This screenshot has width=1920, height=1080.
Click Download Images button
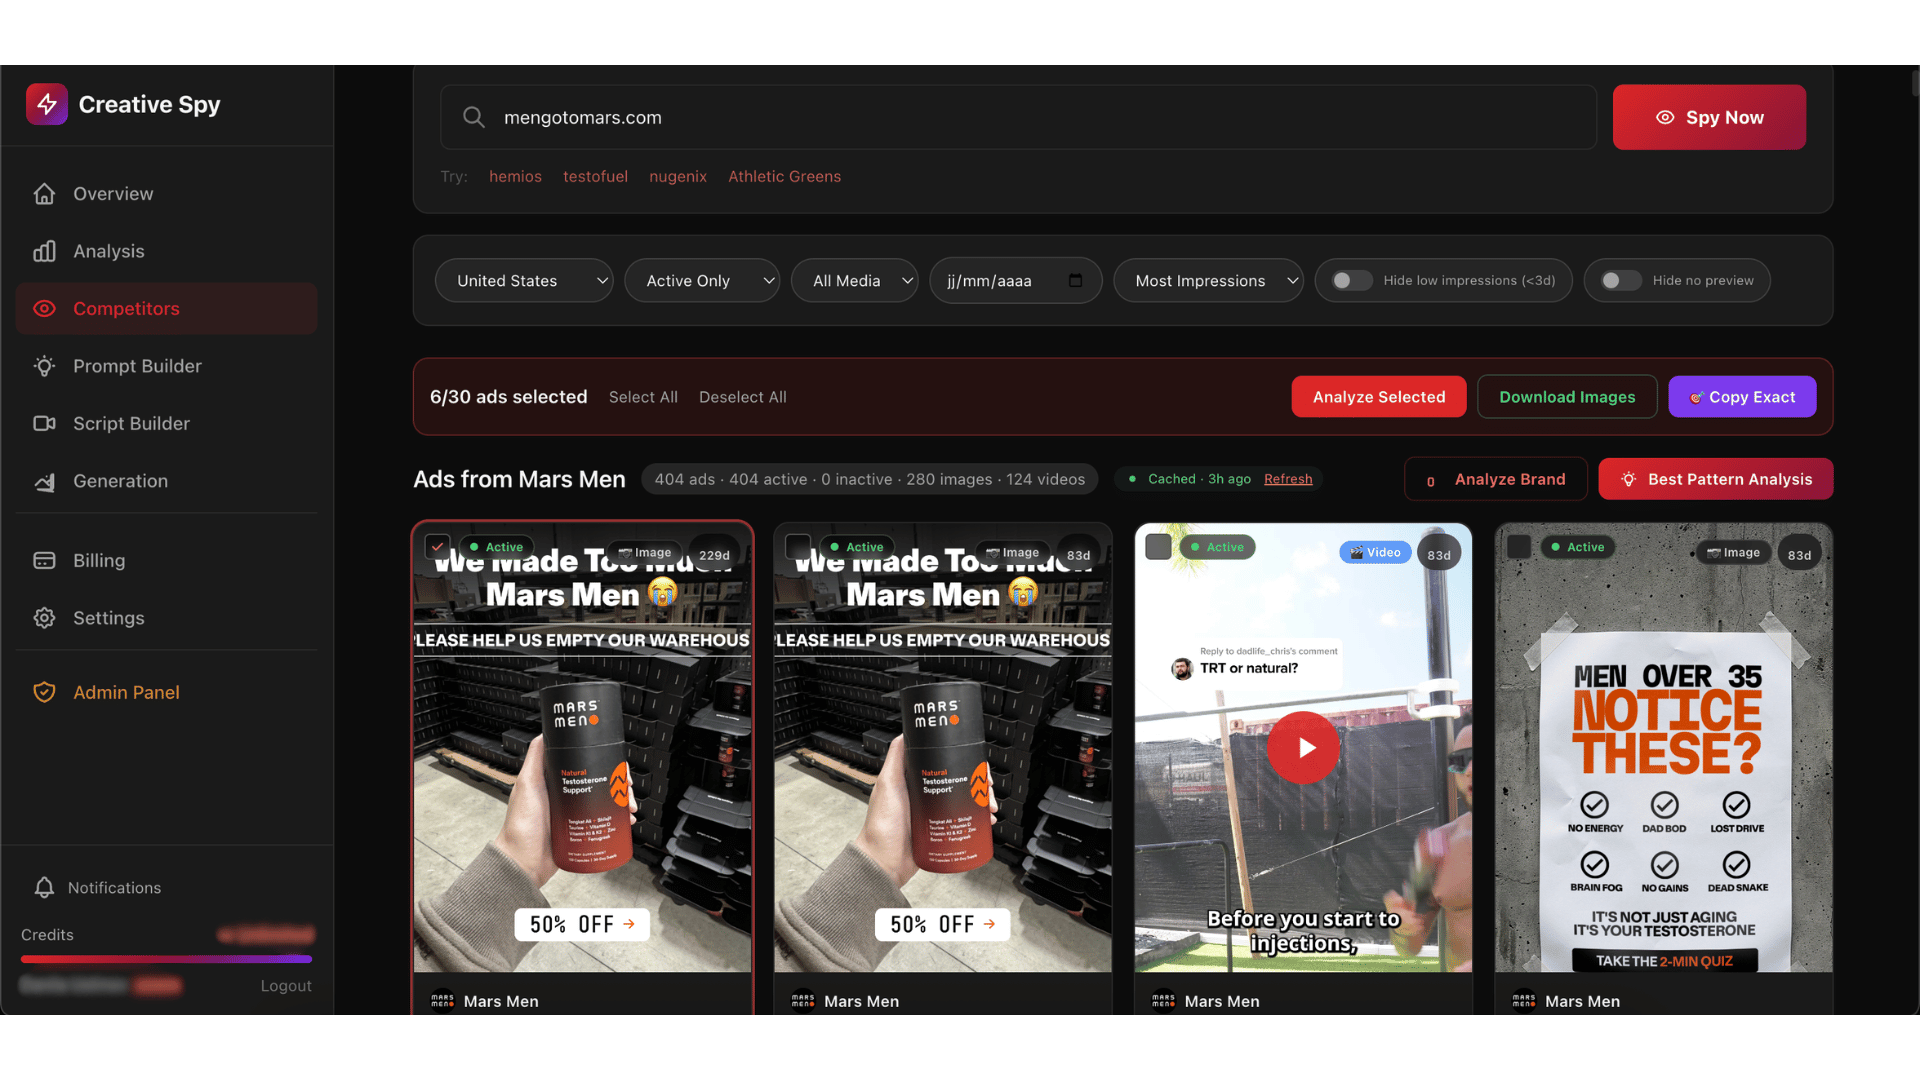coord(1567,397)
